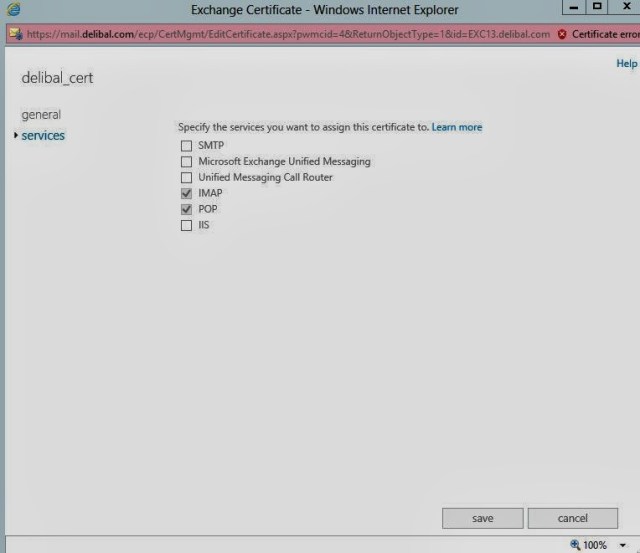Viewport: 640px width, 553px height.
Task: Click the Internet Explorer icon in title bar
Action: coord(13,9)
